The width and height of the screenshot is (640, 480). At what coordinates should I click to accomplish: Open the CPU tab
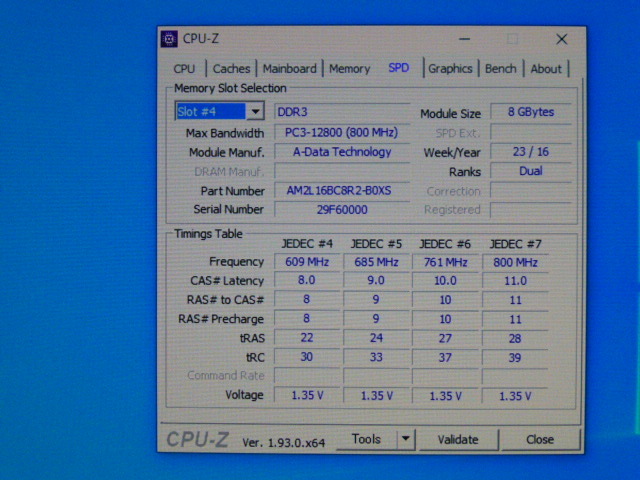(184, 69)
